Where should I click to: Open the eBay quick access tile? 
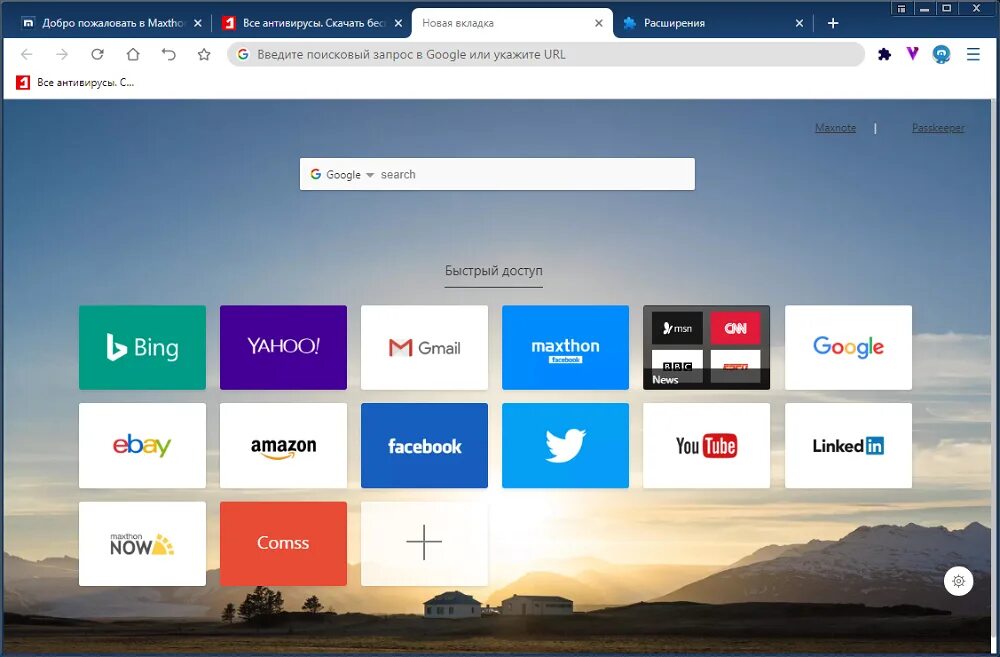[x=142, y=445]
